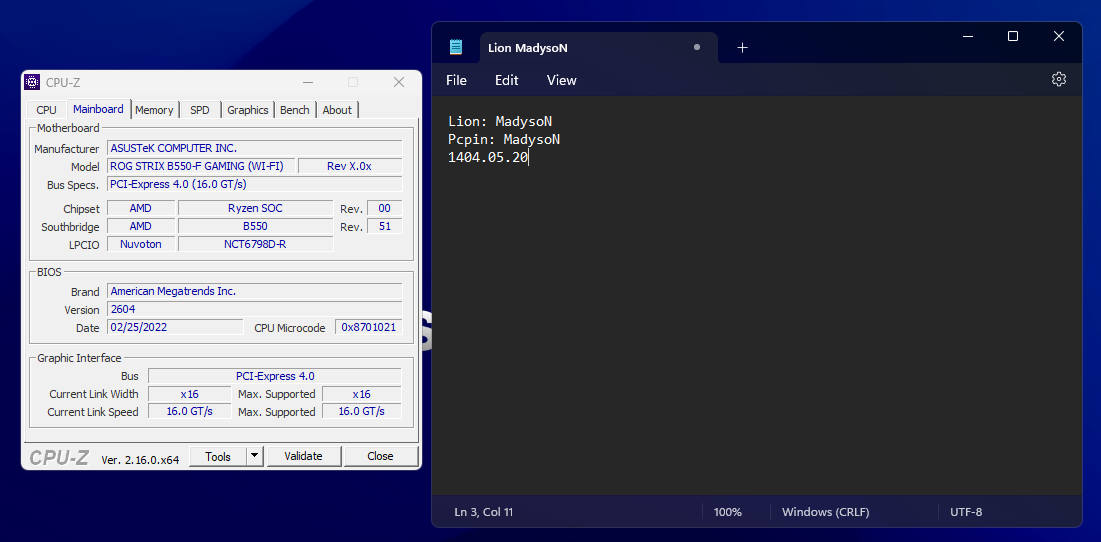Click the Ln 3, Col 11 status indicator
The width and height of the screenshot is (1101, 542).
coord(484,512)
